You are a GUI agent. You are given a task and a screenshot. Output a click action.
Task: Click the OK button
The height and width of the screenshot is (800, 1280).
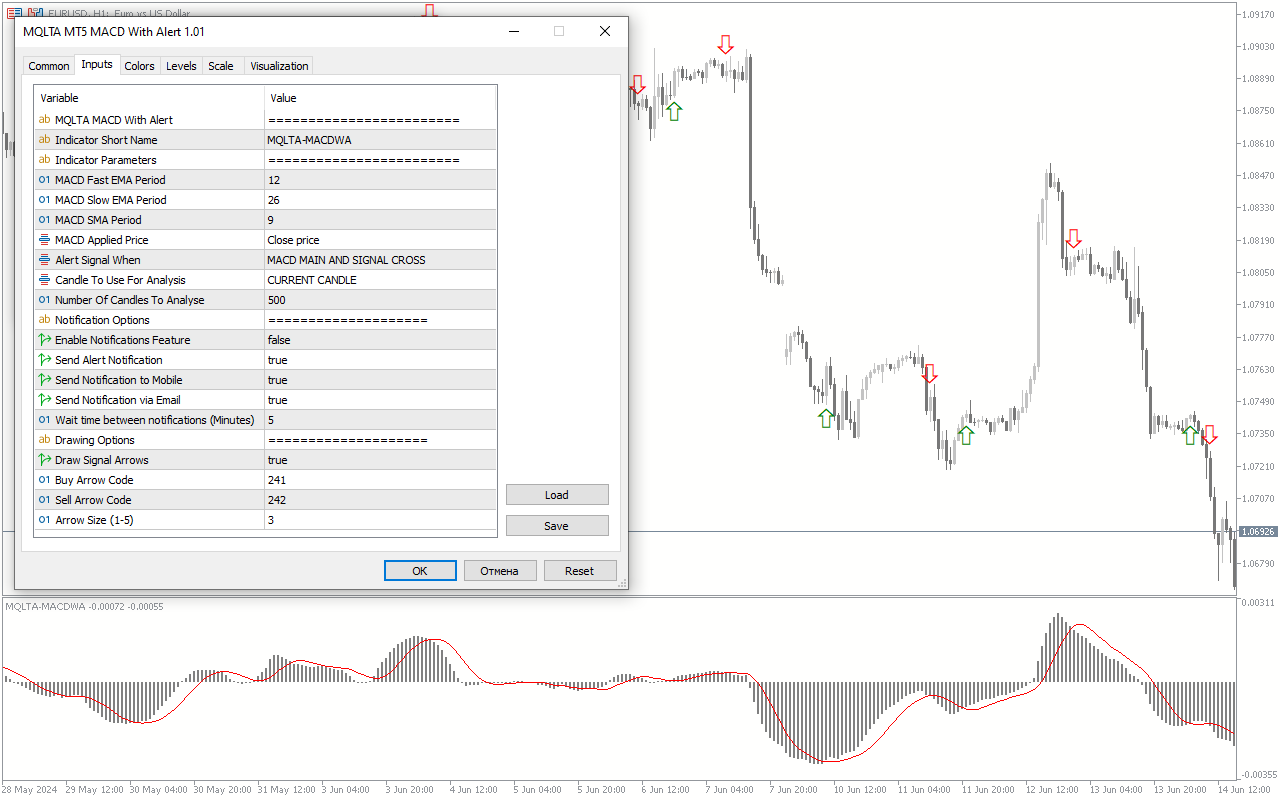[x=420, y=571]
